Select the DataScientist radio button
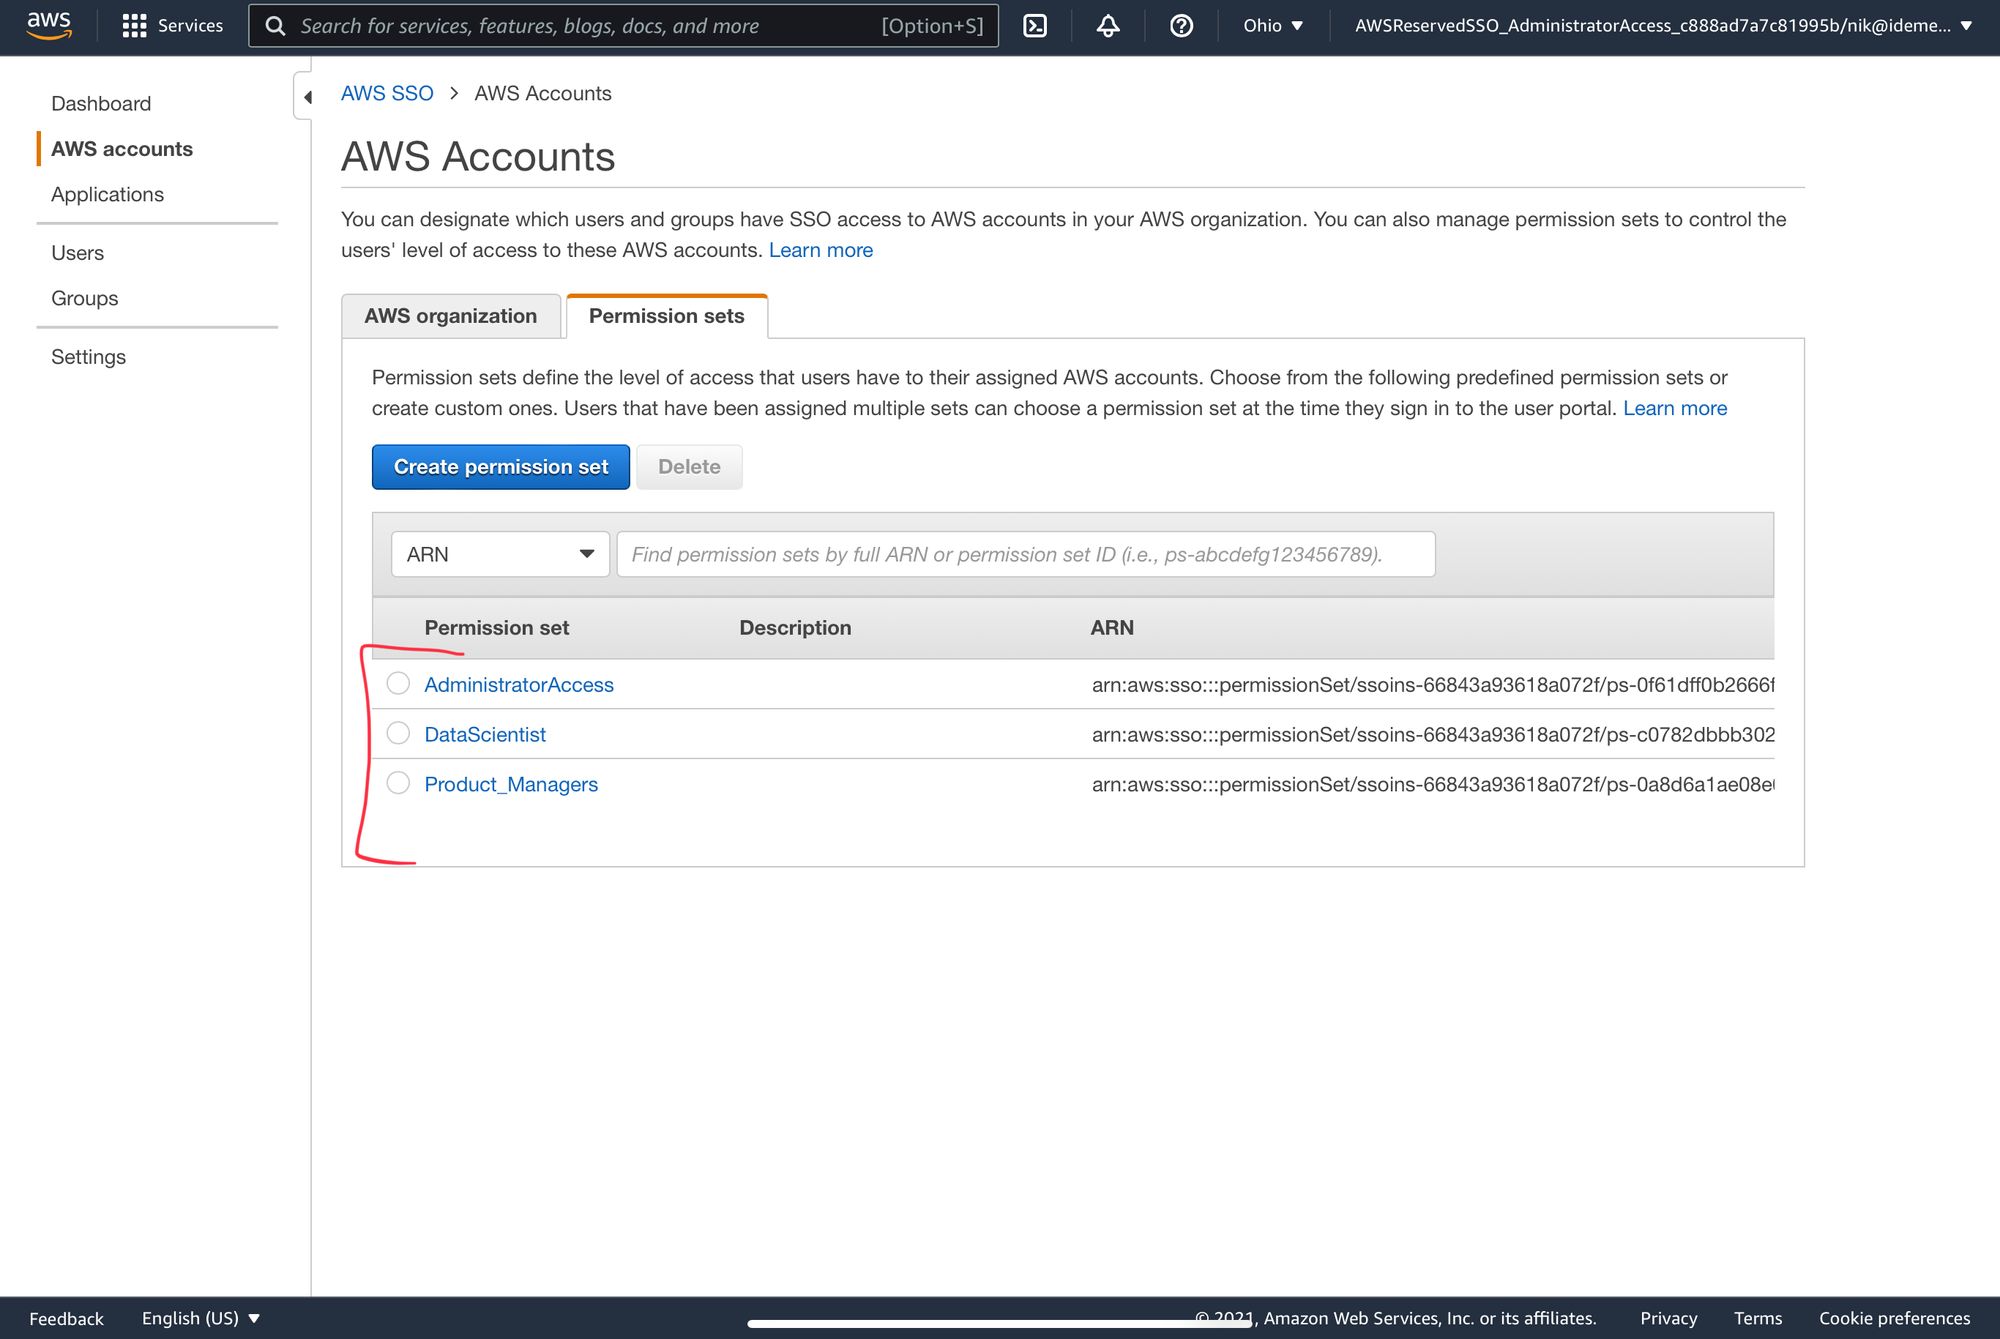The height and width of the screenshot is (1339, 2000). point(398,733)
